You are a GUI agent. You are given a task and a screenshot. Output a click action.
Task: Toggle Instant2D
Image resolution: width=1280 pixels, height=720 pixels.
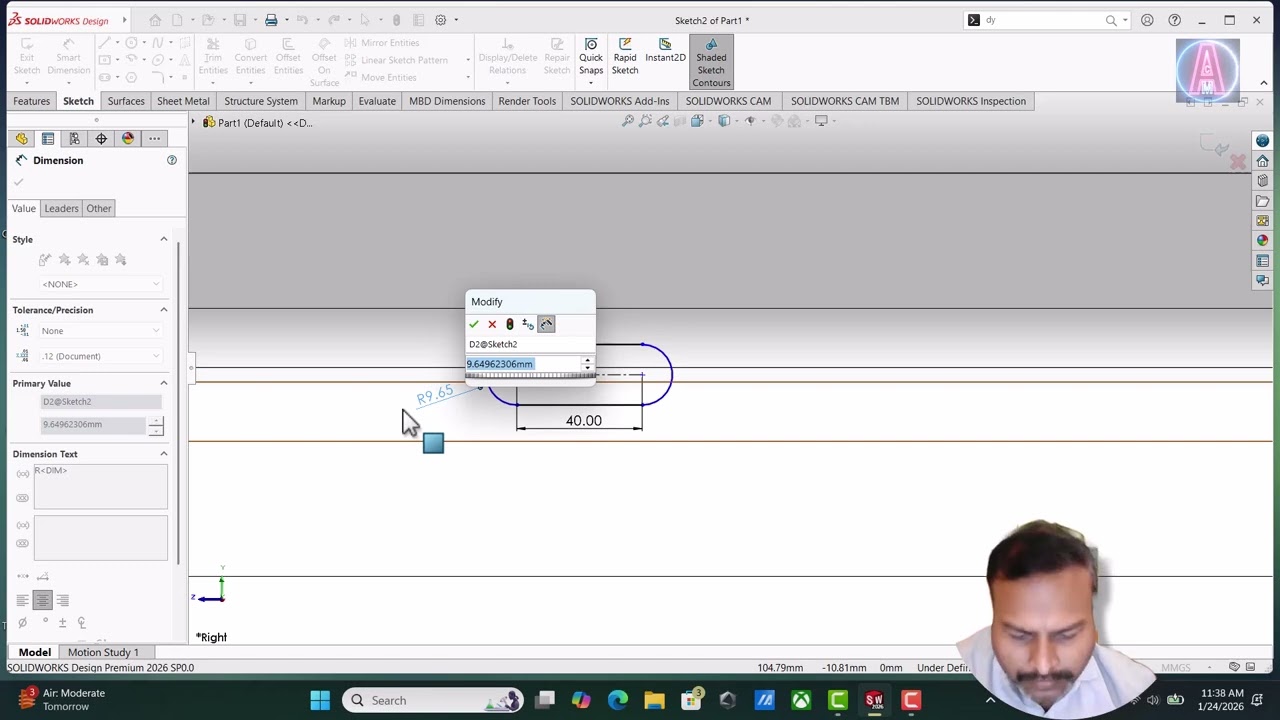click(665, 51)
